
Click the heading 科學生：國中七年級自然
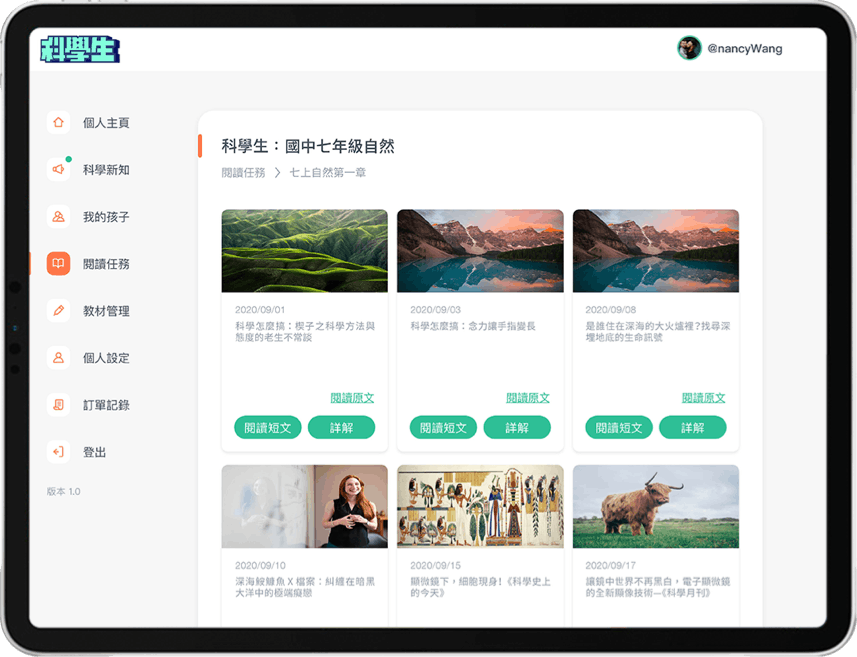308,146
